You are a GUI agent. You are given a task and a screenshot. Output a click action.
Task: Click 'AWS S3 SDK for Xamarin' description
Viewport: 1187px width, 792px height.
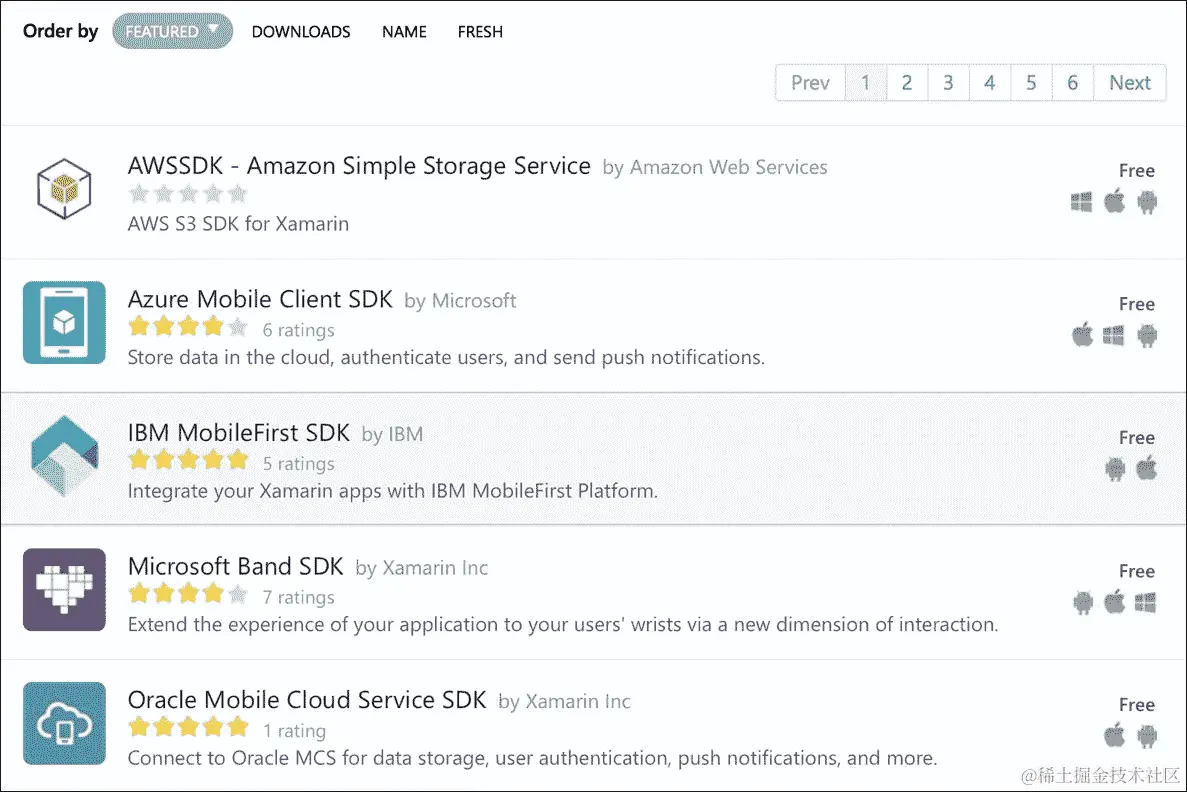point(238,224)
